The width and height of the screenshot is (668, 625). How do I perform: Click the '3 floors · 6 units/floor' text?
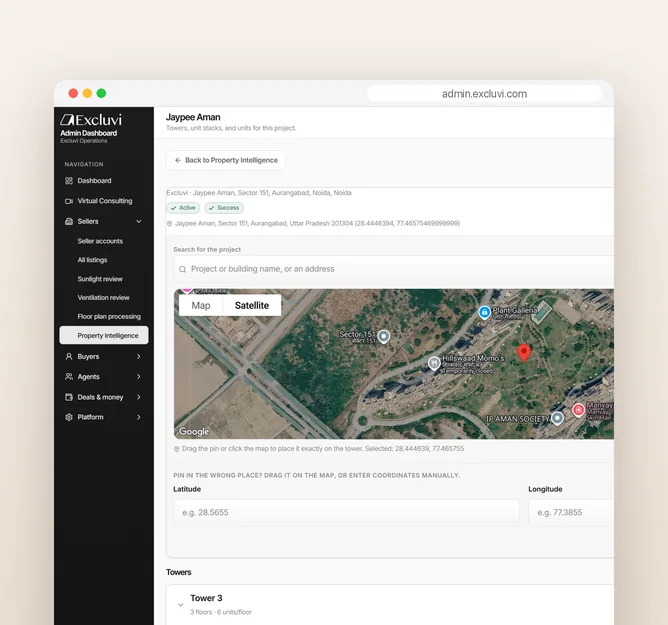221,612
